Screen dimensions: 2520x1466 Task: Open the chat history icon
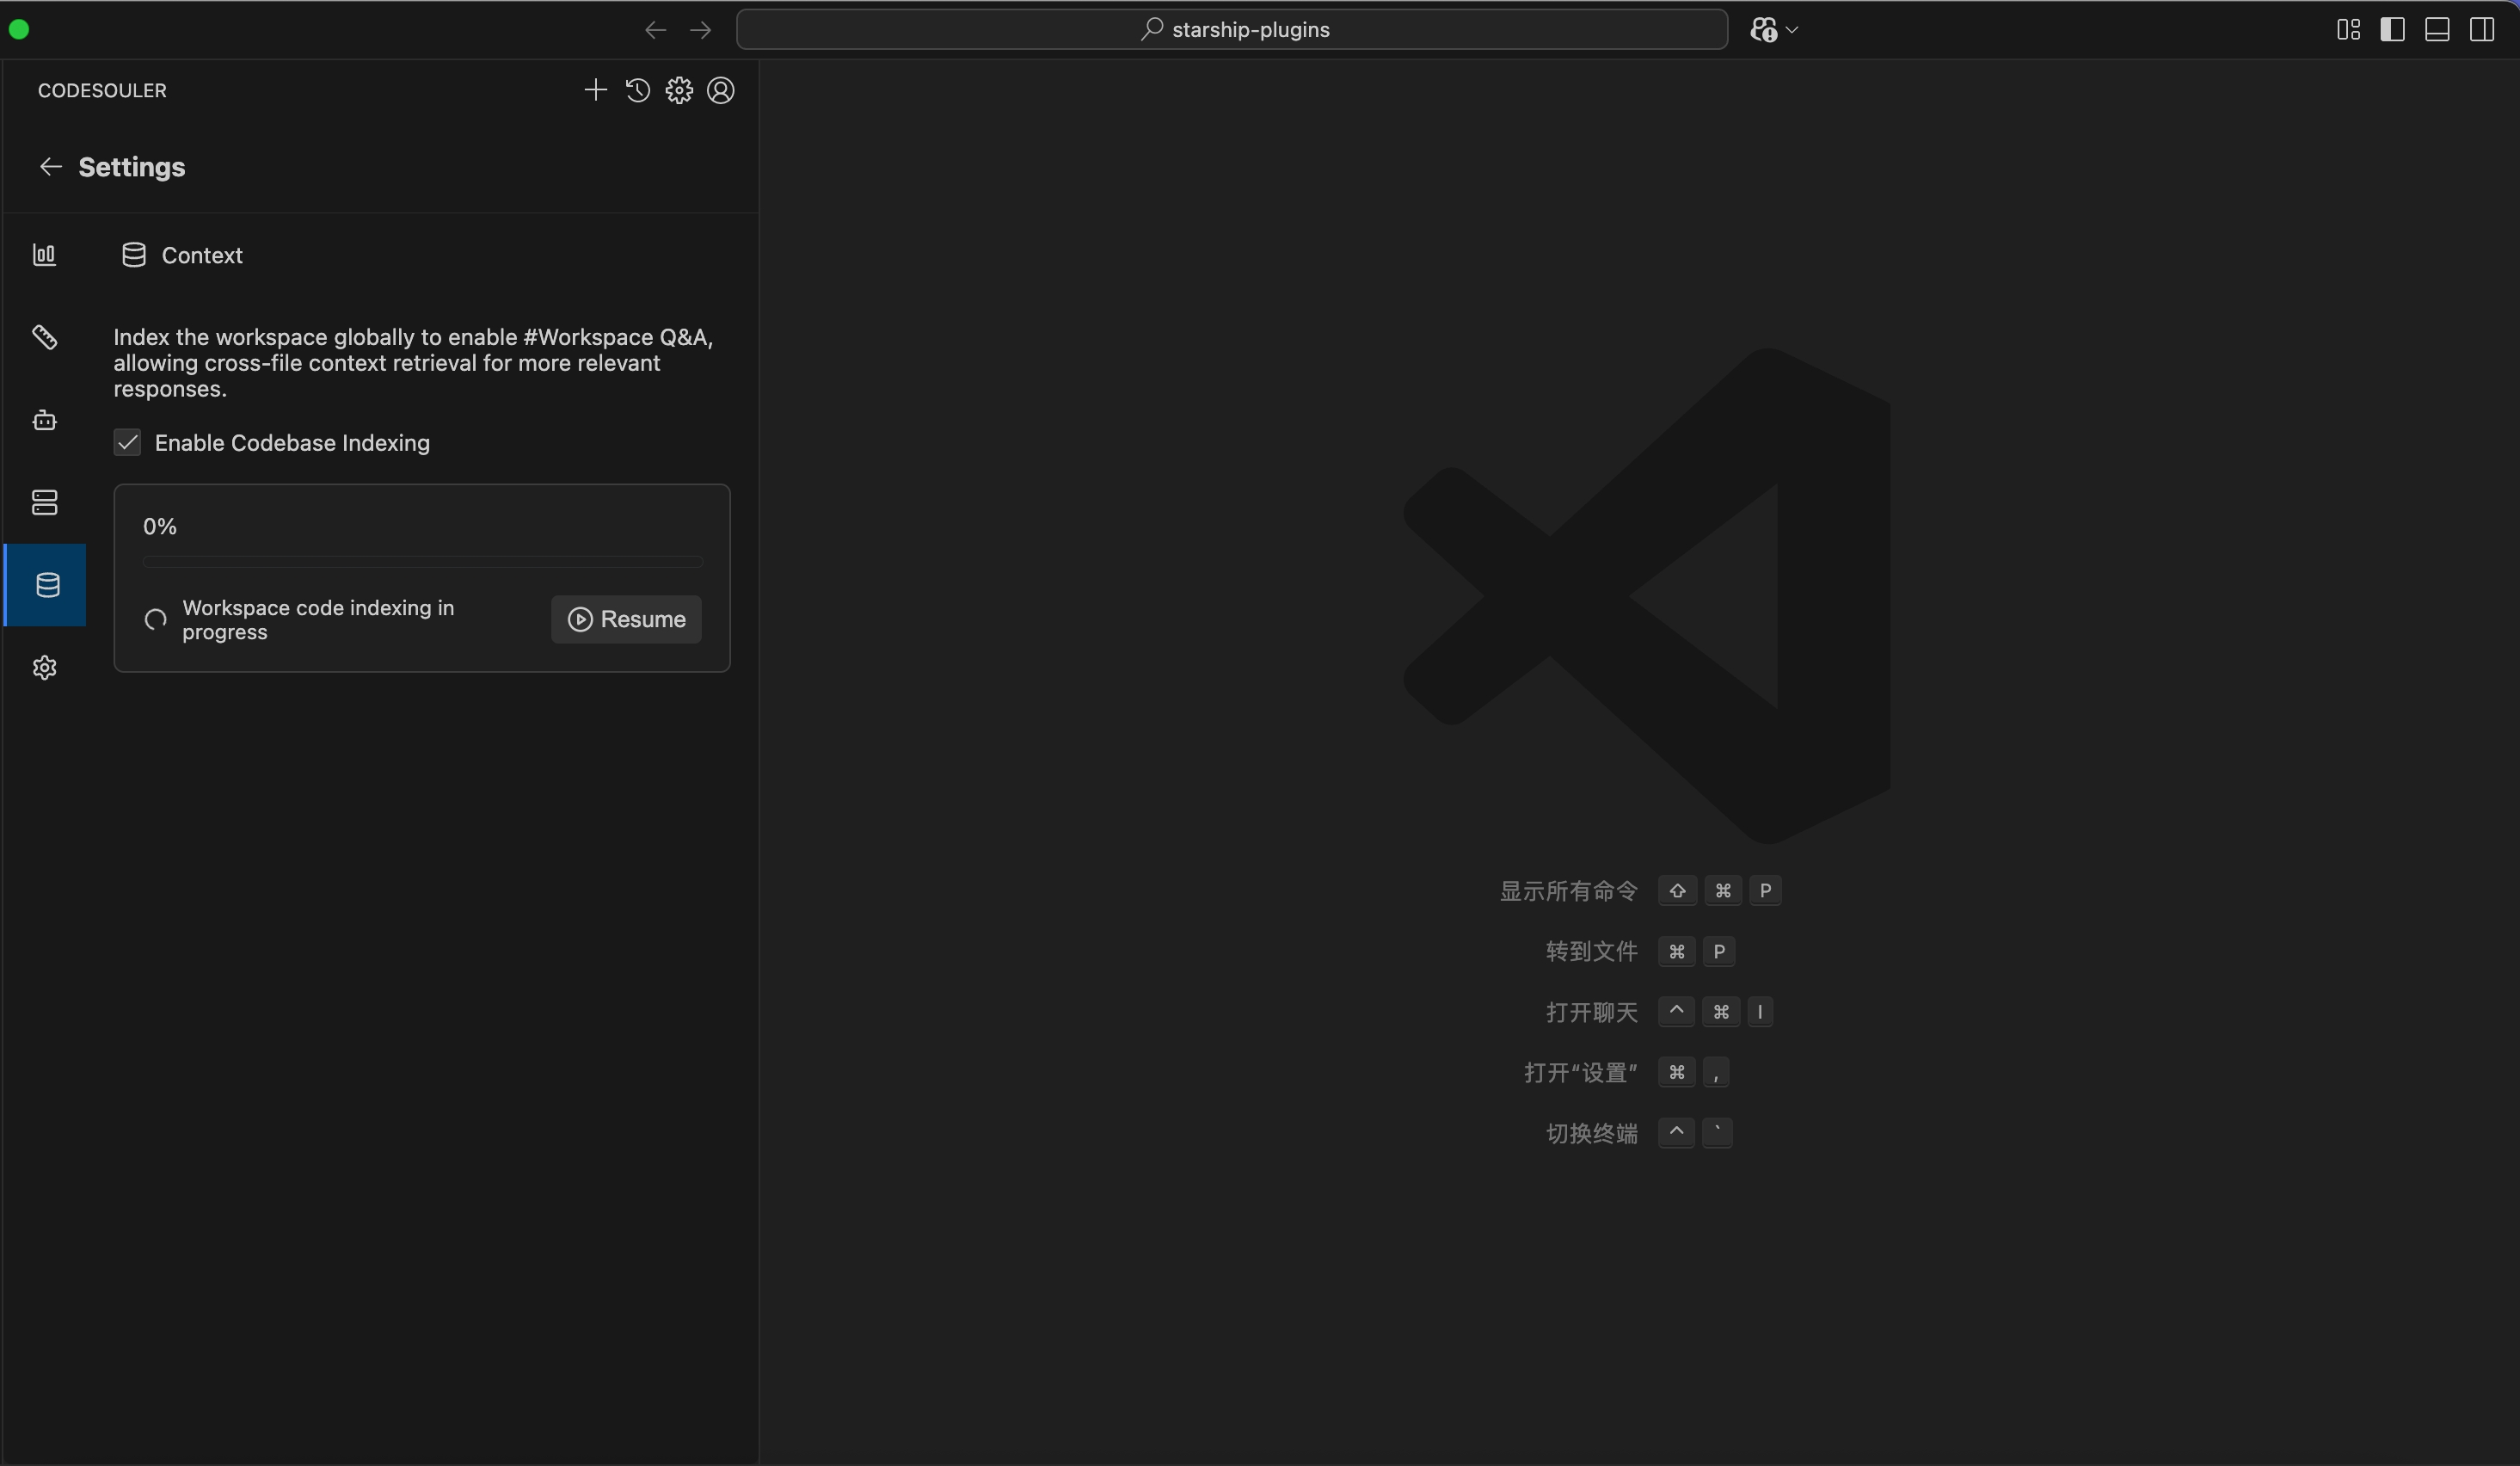click(x=637, y=90)
